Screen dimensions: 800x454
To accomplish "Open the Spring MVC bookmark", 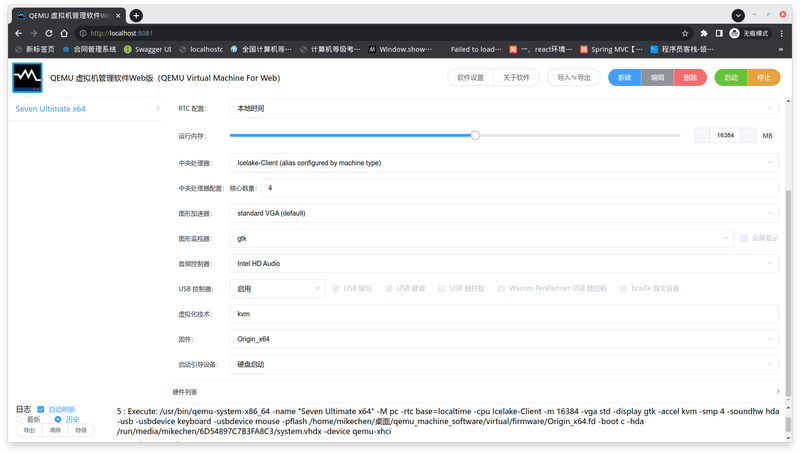I will click(611, 49).
